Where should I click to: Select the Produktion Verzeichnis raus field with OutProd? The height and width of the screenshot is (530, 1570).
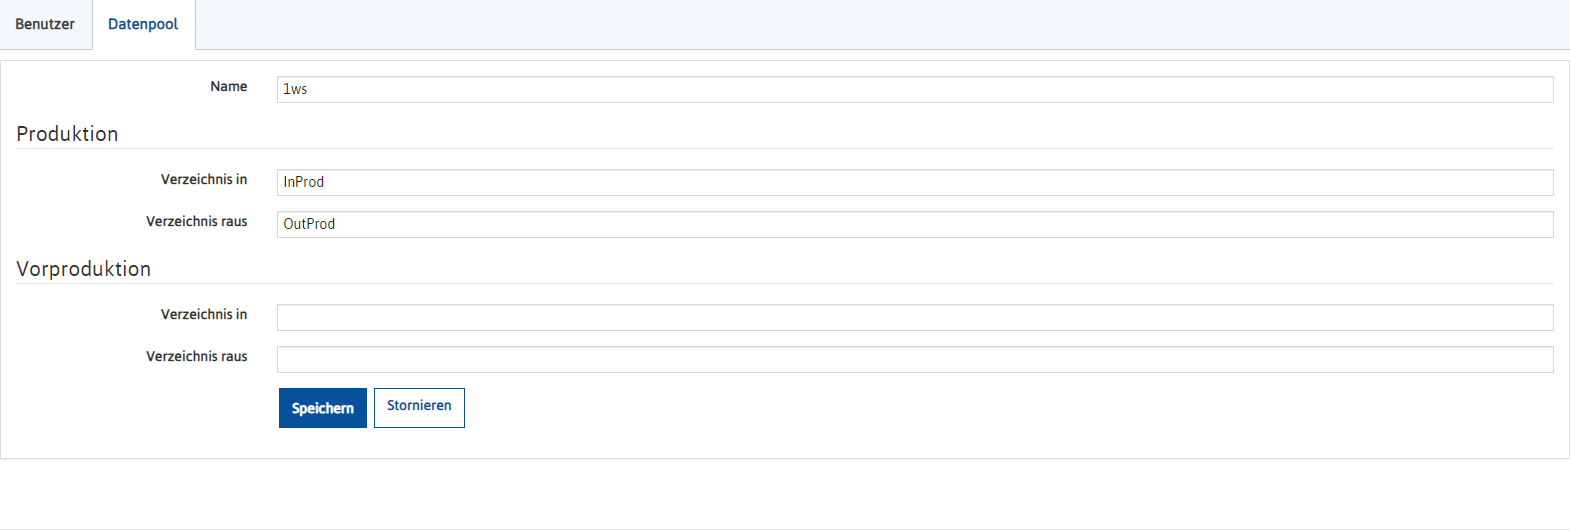click(x=915, y=224)
